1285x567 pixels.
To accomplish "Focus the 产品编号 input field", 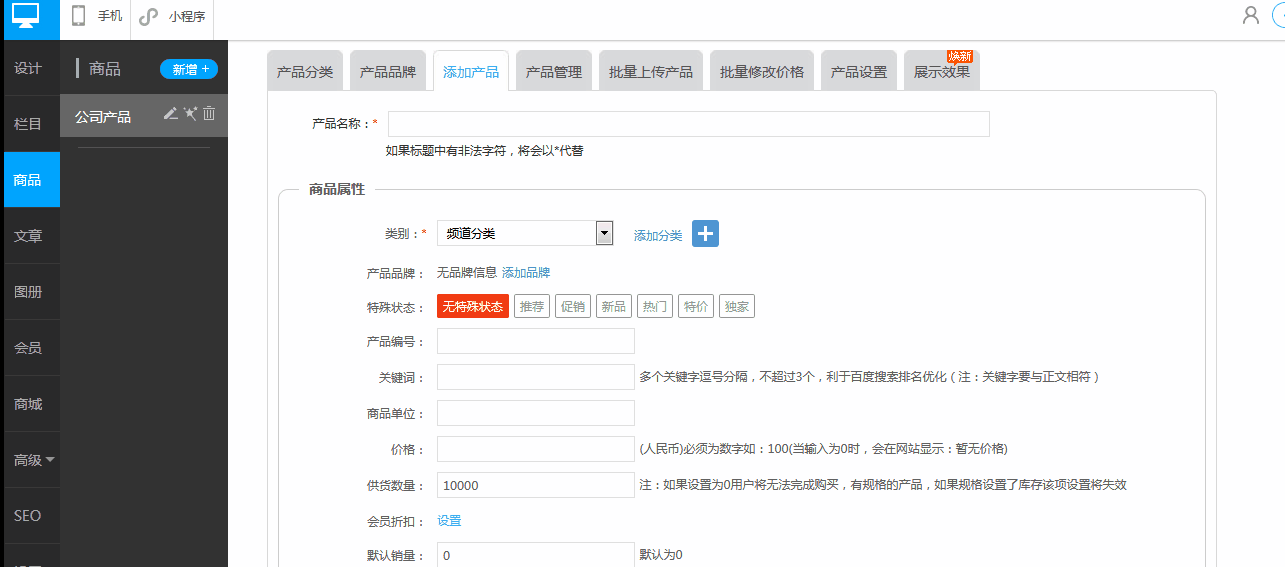I will tap(536, 341).
